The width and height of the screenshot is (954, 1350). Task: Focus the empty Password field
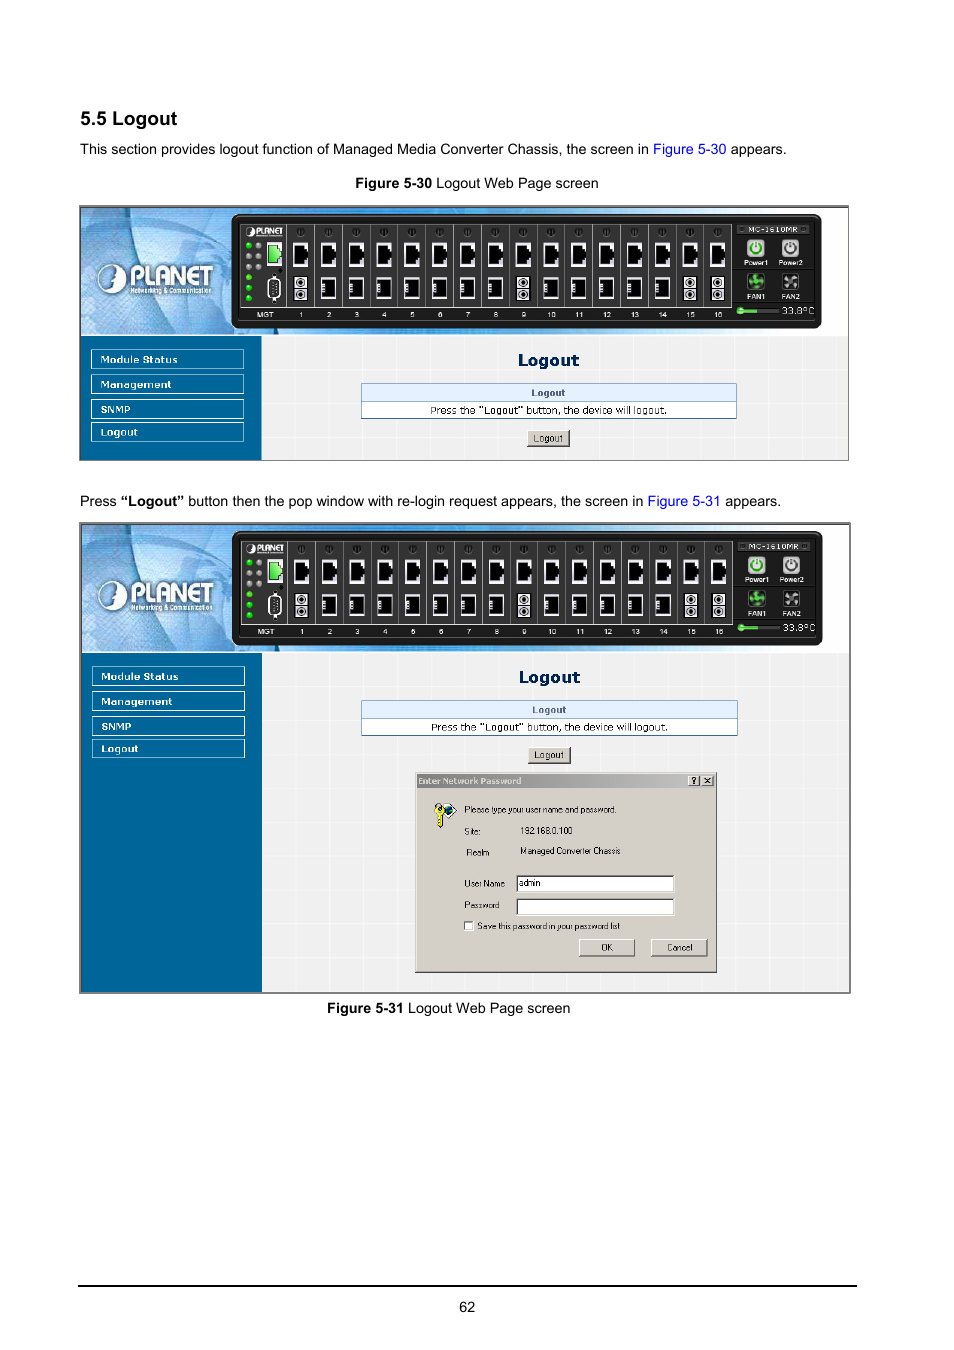595,906
